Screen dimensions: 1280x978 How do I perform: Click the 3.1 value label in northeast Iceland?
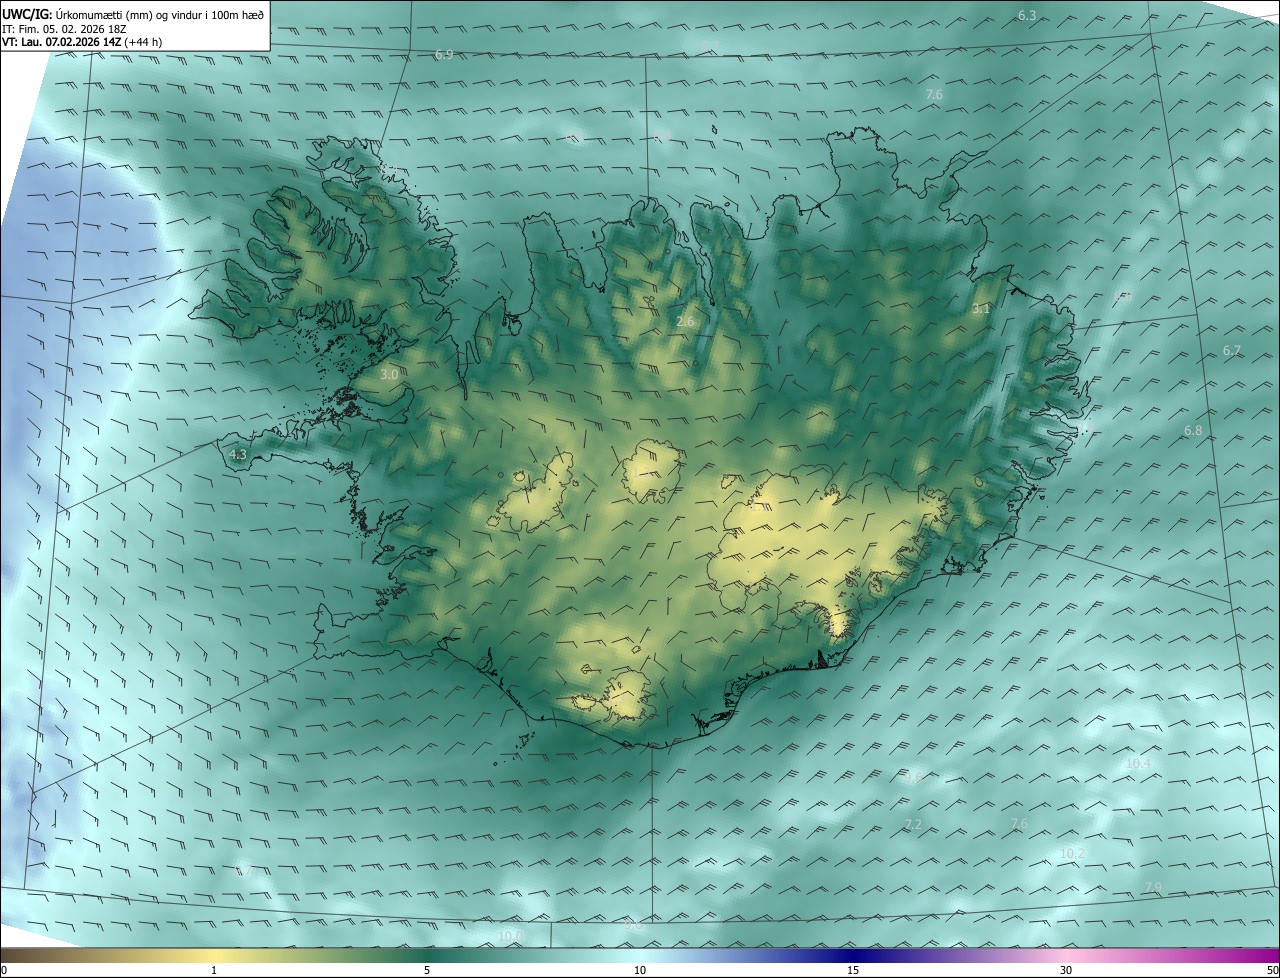pyautogui.click(x=981, y=309)
